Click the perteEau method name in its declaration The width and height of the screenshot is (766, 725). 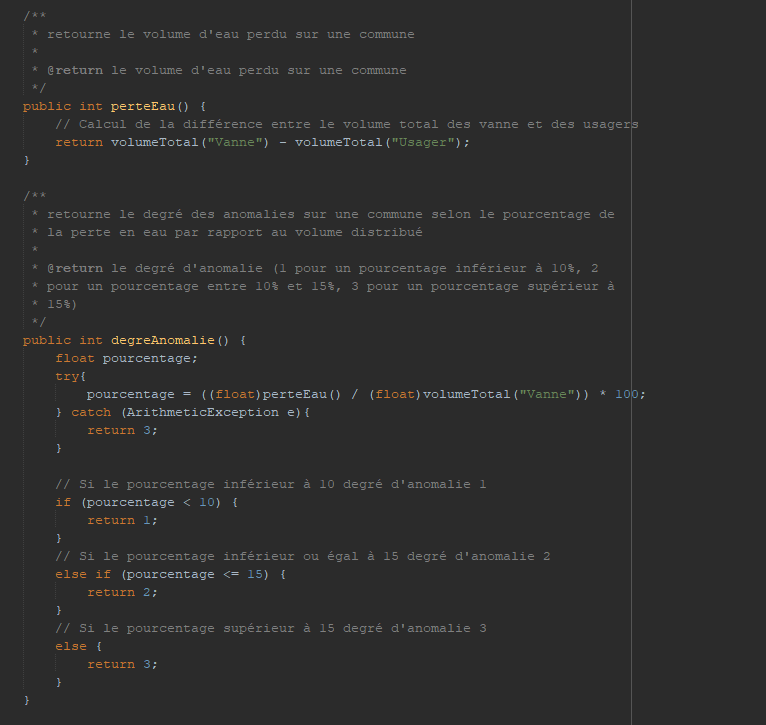(143, 107)
